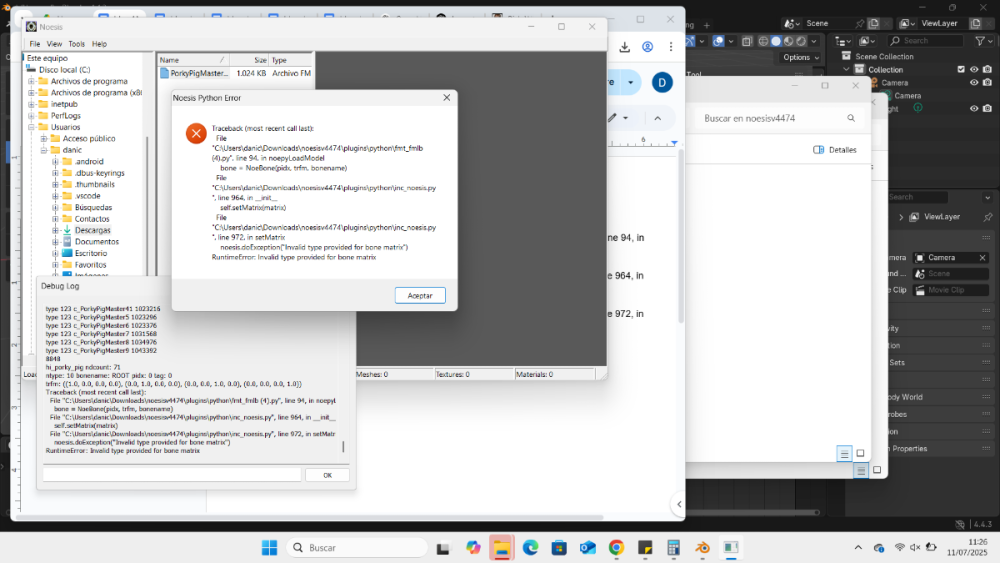This screenshot has width=1000, height=563.
Task: Click the Windows Start button
Action: pyautogui.click(x=269, y=548)
